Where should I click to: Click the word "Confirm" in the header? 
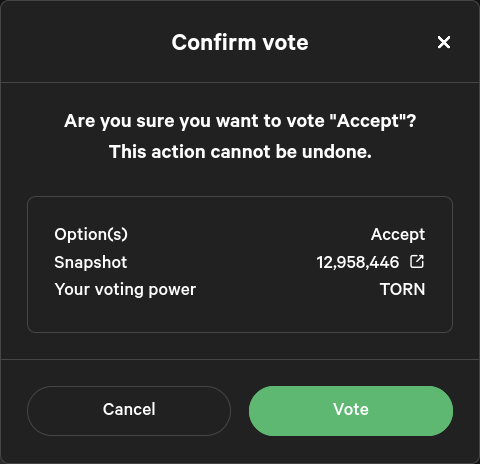[214, 42]
